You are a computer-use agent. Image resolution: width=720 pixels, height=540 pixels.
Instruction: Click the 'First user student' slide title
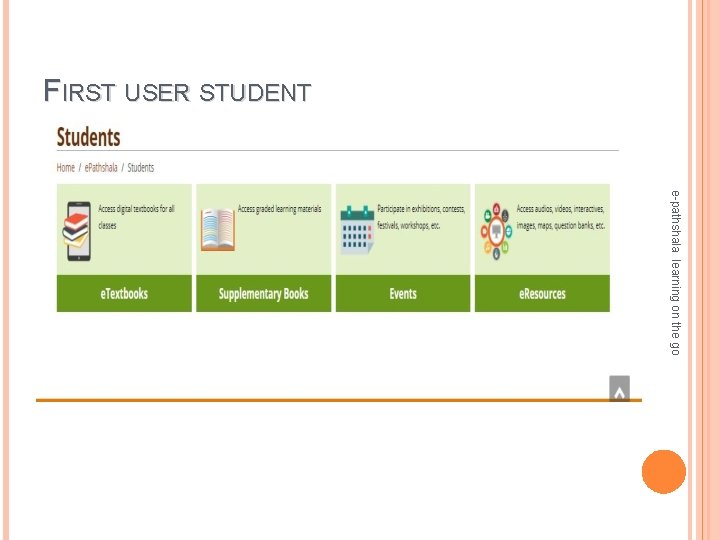click(x=177, y=90)
